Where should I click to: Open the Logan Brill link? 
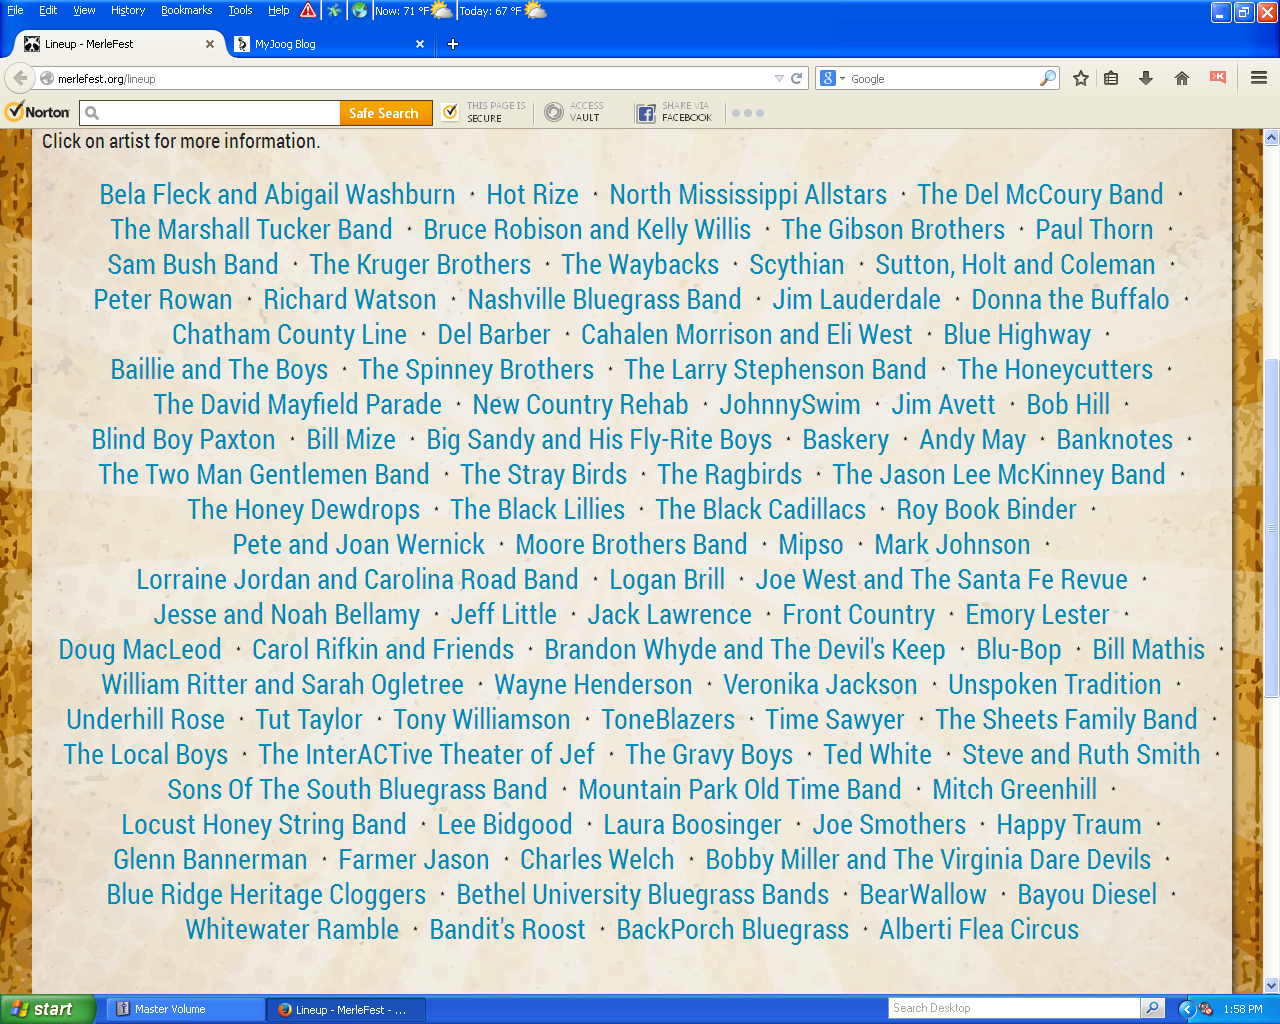coord(667,579)
